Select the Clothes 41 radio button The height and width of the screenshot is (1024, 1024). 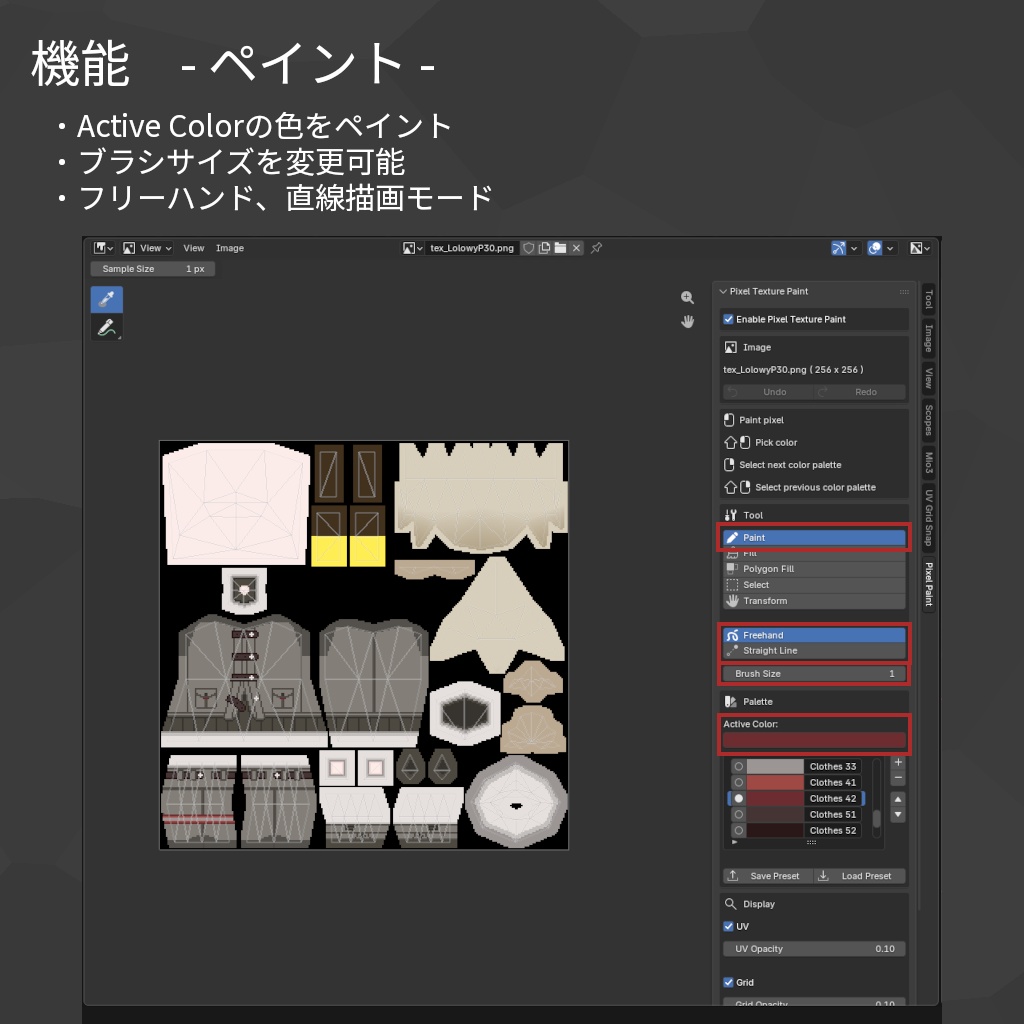(x=739, y=782)
